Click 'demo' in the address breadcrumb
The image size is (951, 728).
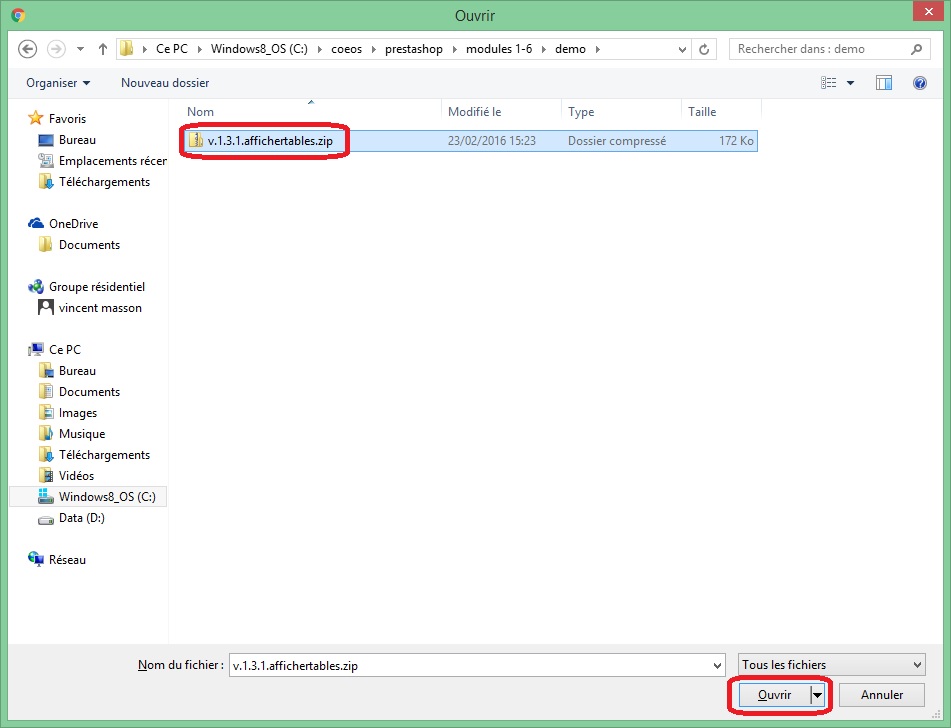click(x=570, y=49)
